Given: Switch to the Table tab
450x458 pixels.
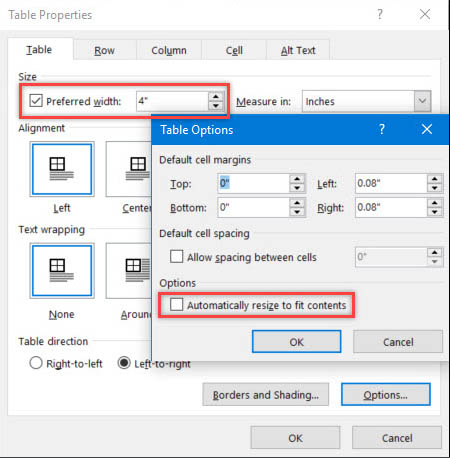Looking at the screenshot, I should [39, 50].
